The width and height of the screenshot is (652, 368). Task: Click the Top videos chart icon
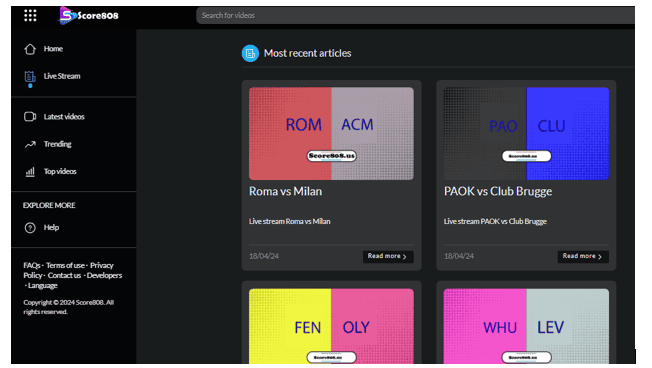[x=30, y=172]
